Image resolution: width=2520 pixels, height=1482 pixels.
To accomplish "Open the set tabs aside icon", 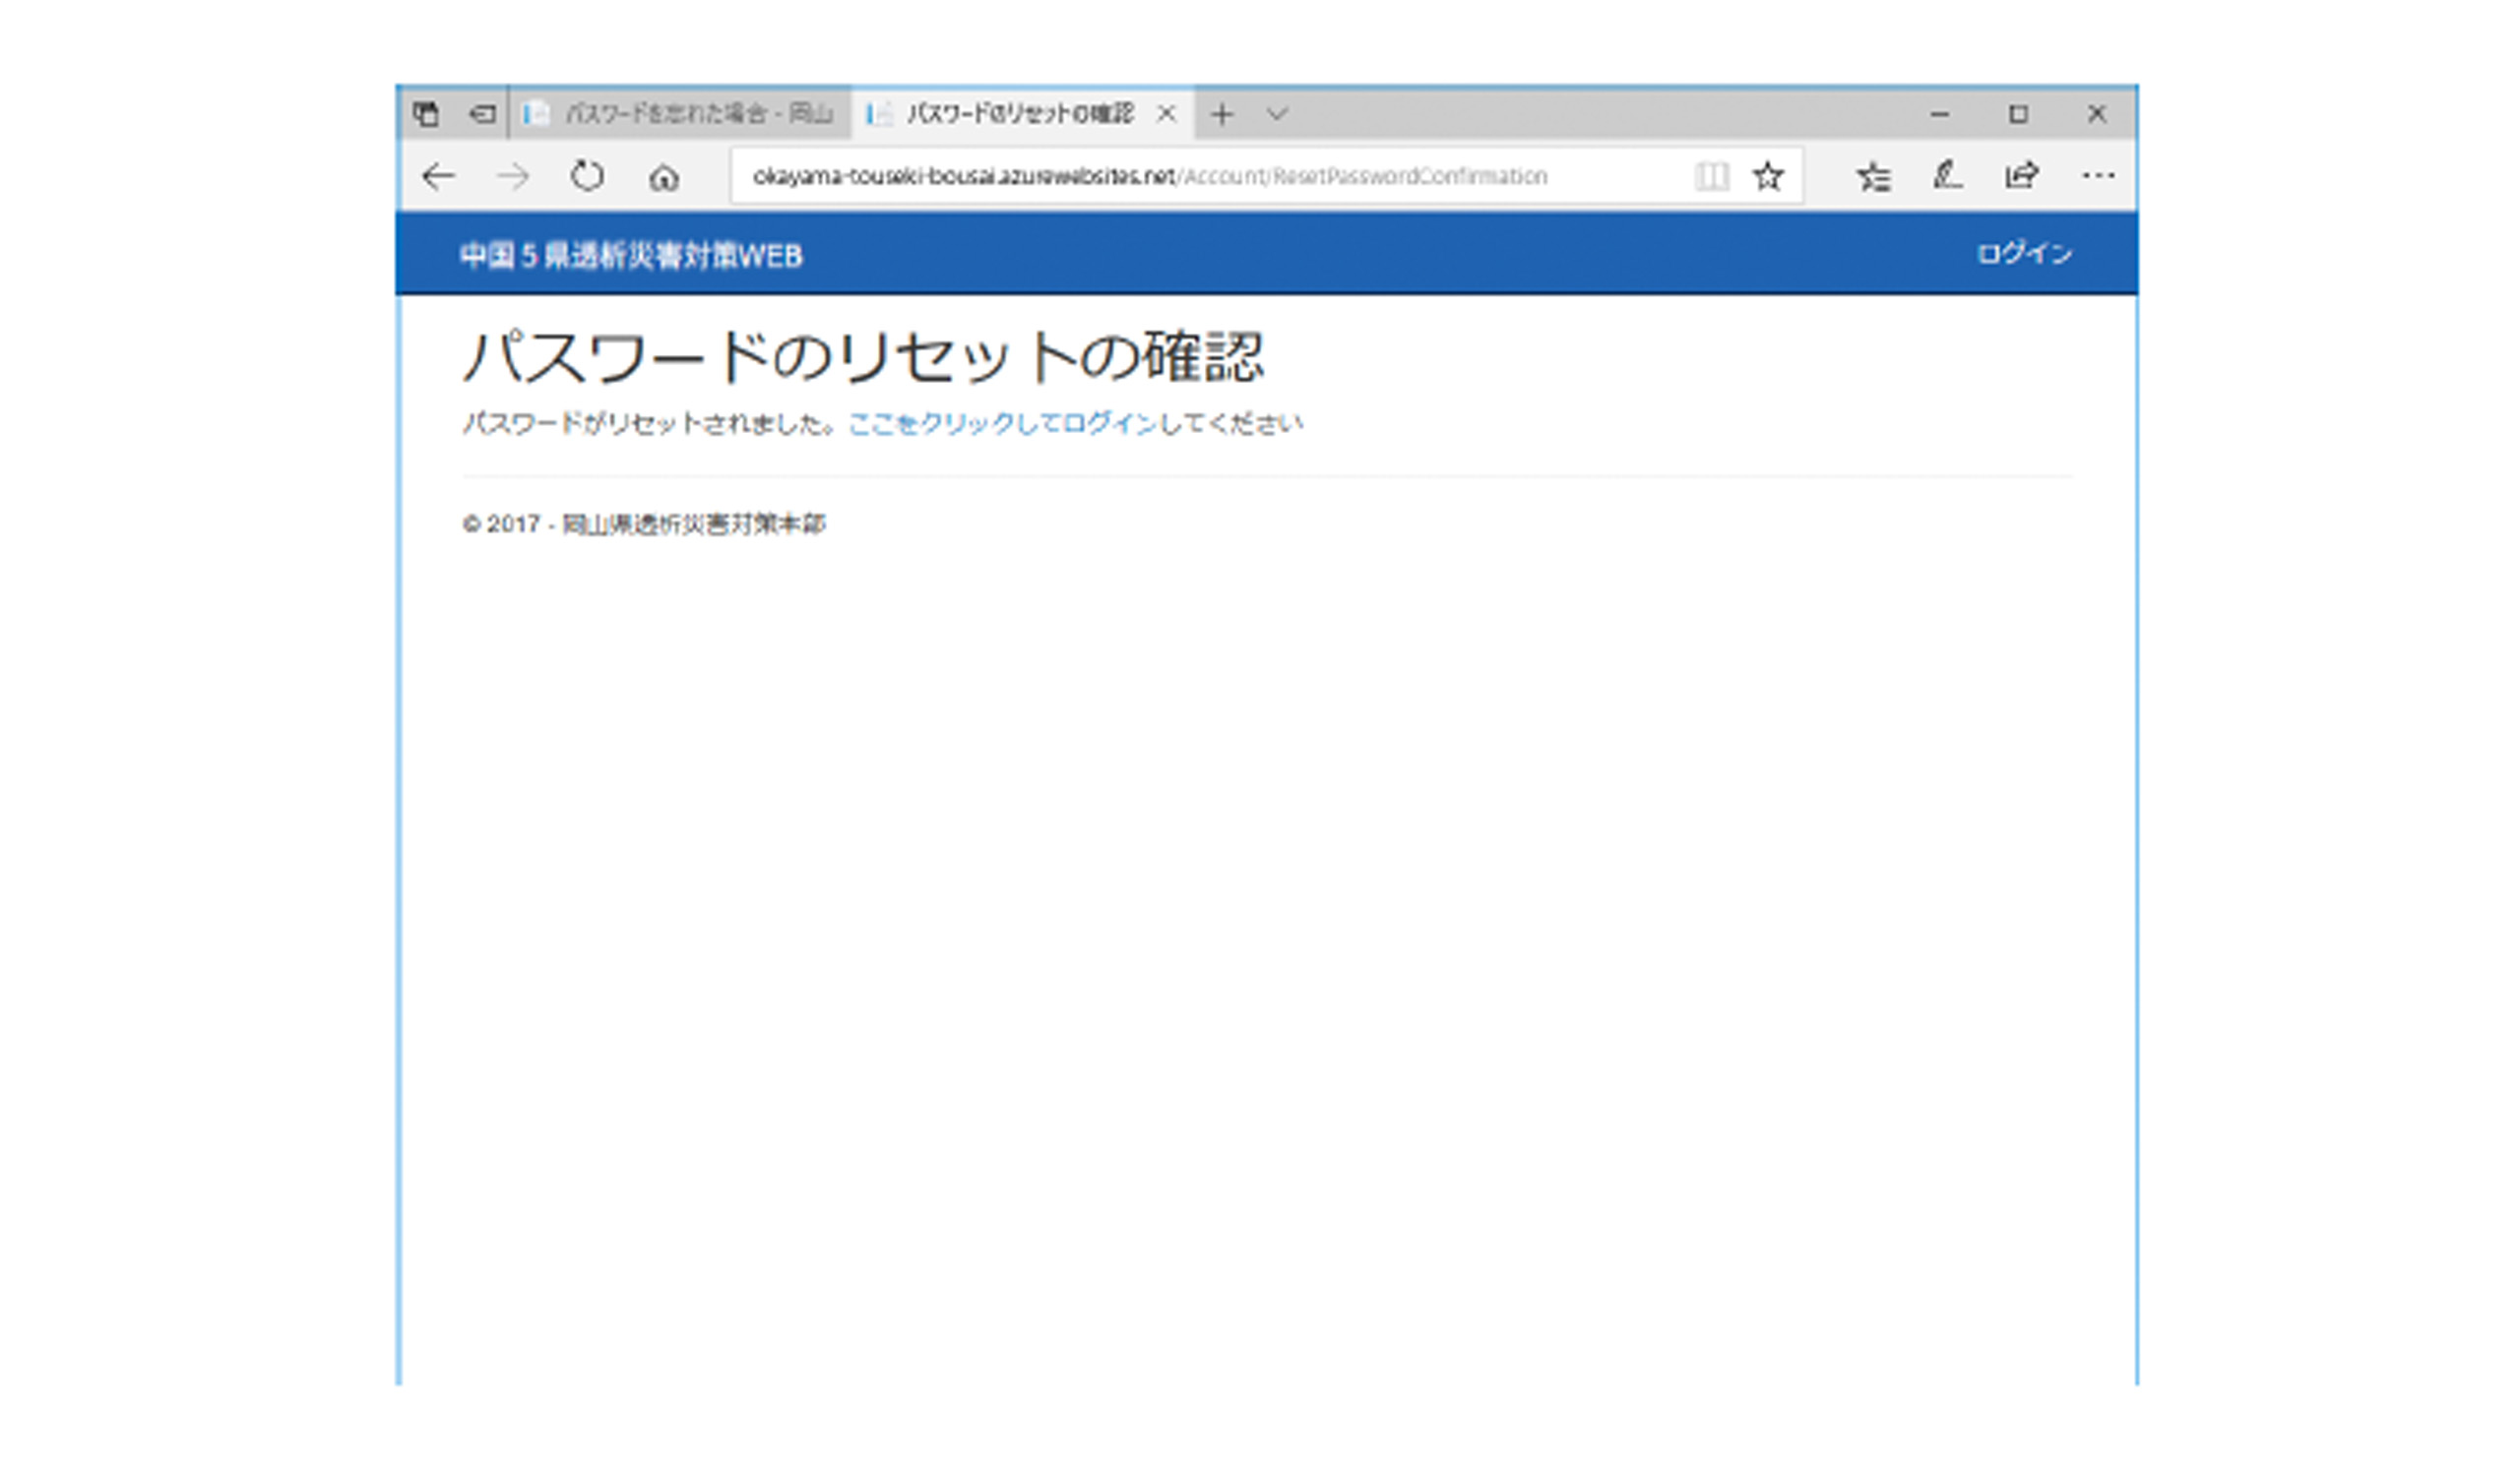I will pos(482,114).
